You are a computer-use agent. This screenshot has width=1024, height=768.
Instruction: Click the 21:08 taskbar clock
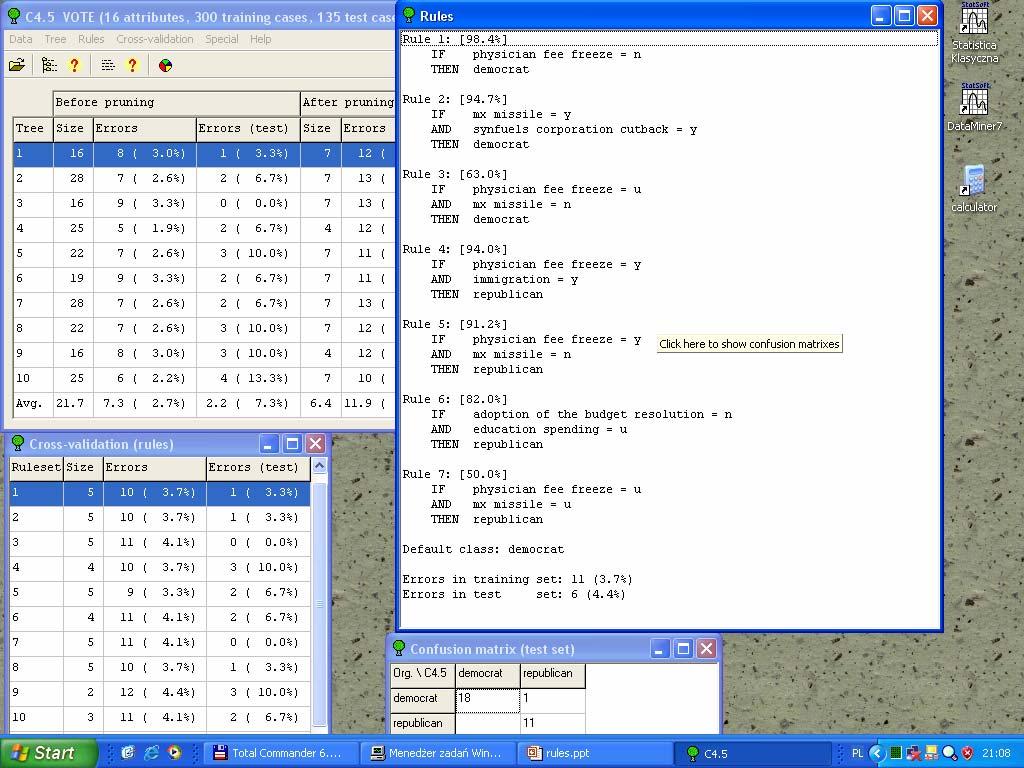pyautogui.click(x=995, y=753)
